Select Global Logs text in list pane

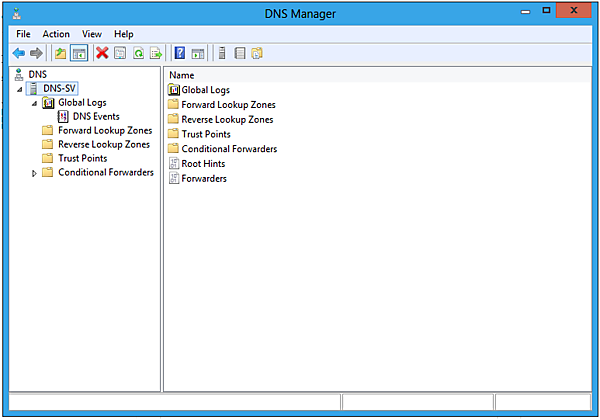click(x=205, y=90)
